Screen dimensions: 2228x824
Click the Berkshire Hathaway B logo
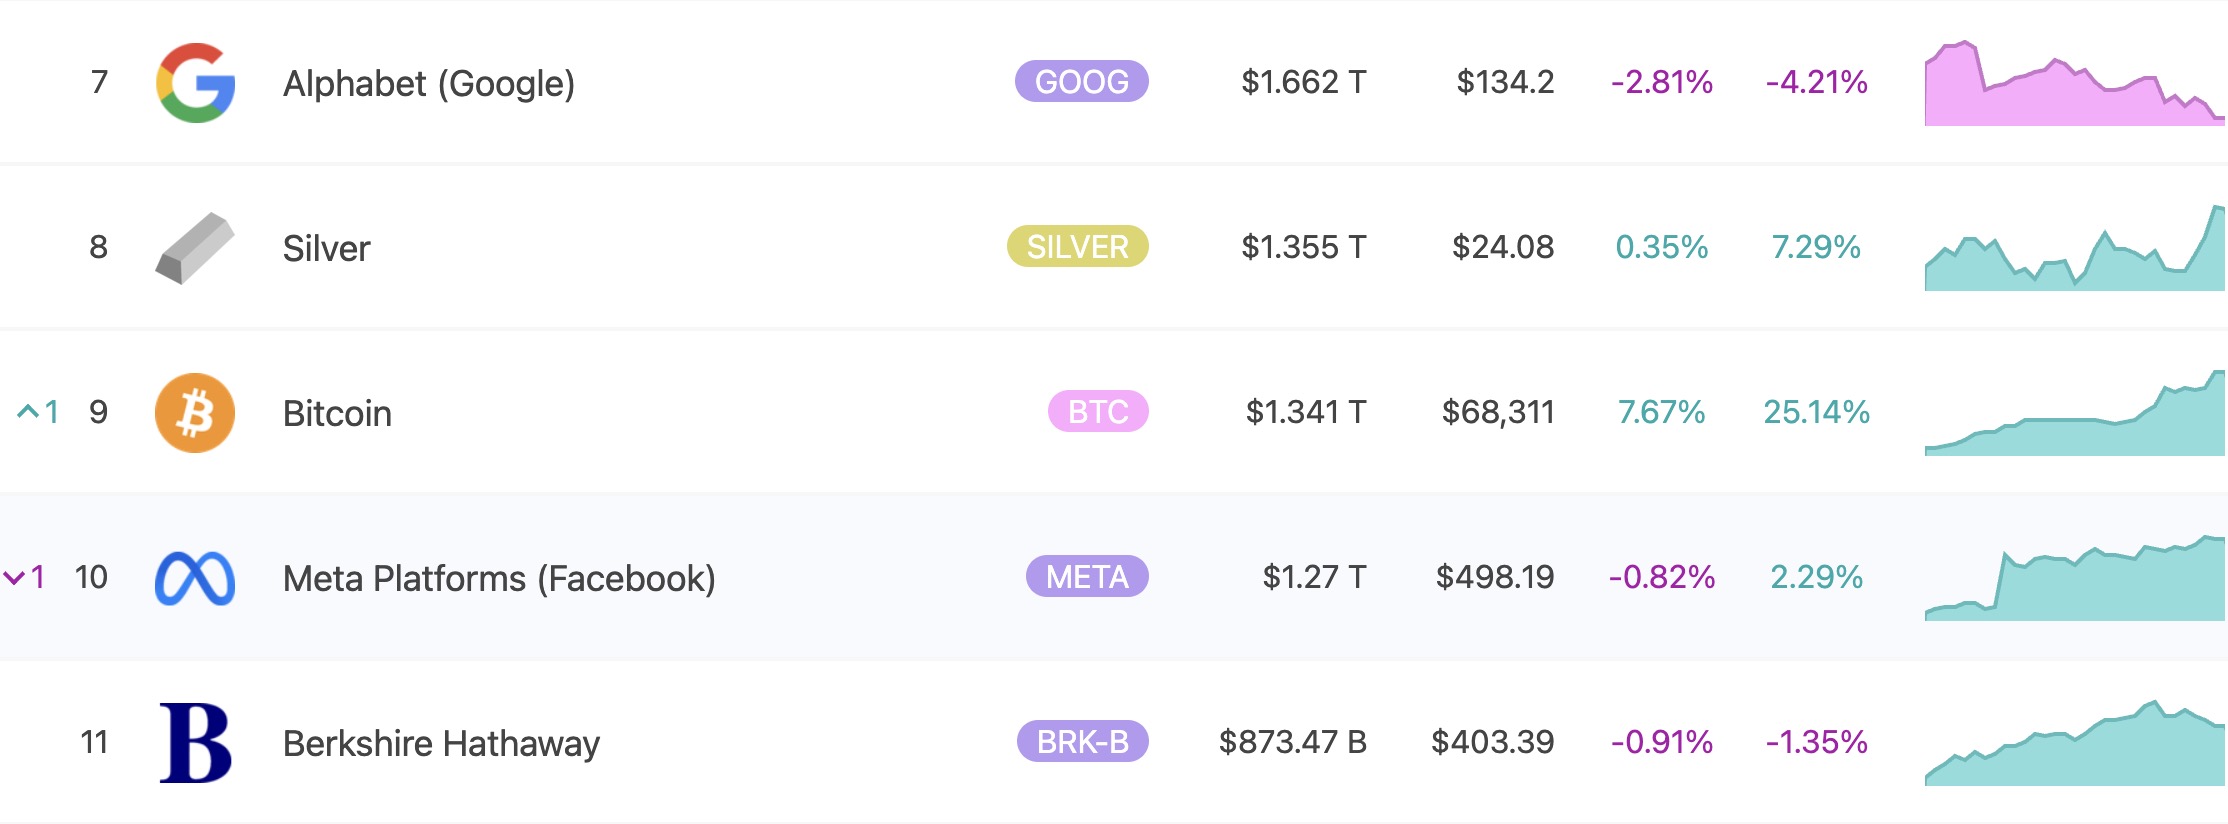click(x=196, y=743)
